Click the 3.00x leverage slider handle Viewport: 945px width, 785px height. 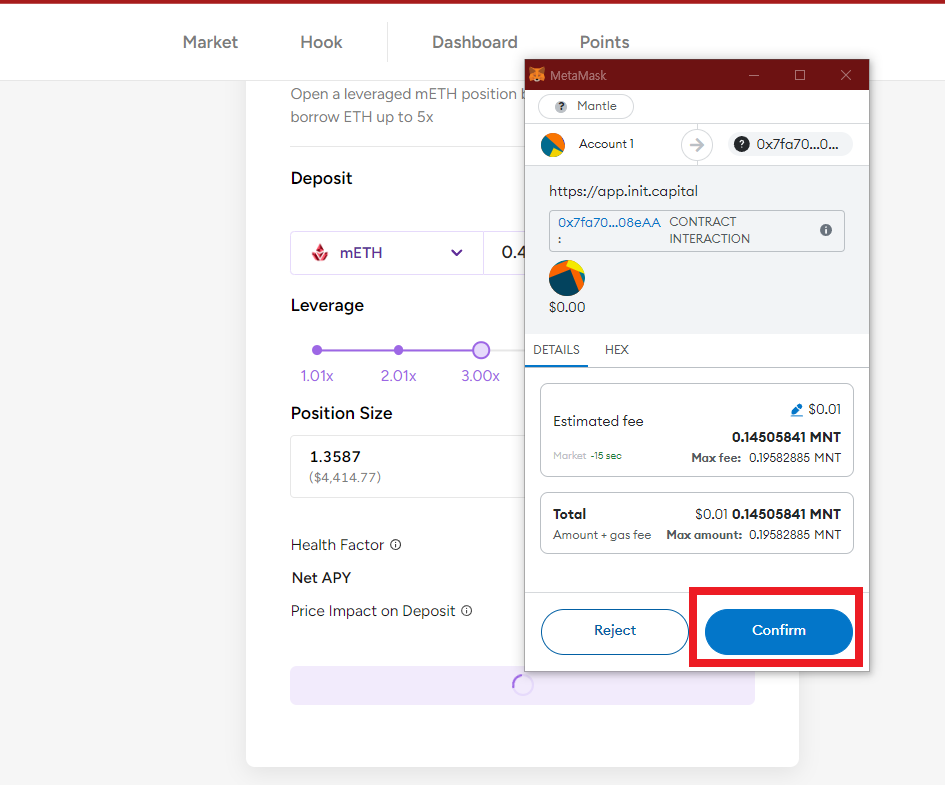click(x=481, y=350)
